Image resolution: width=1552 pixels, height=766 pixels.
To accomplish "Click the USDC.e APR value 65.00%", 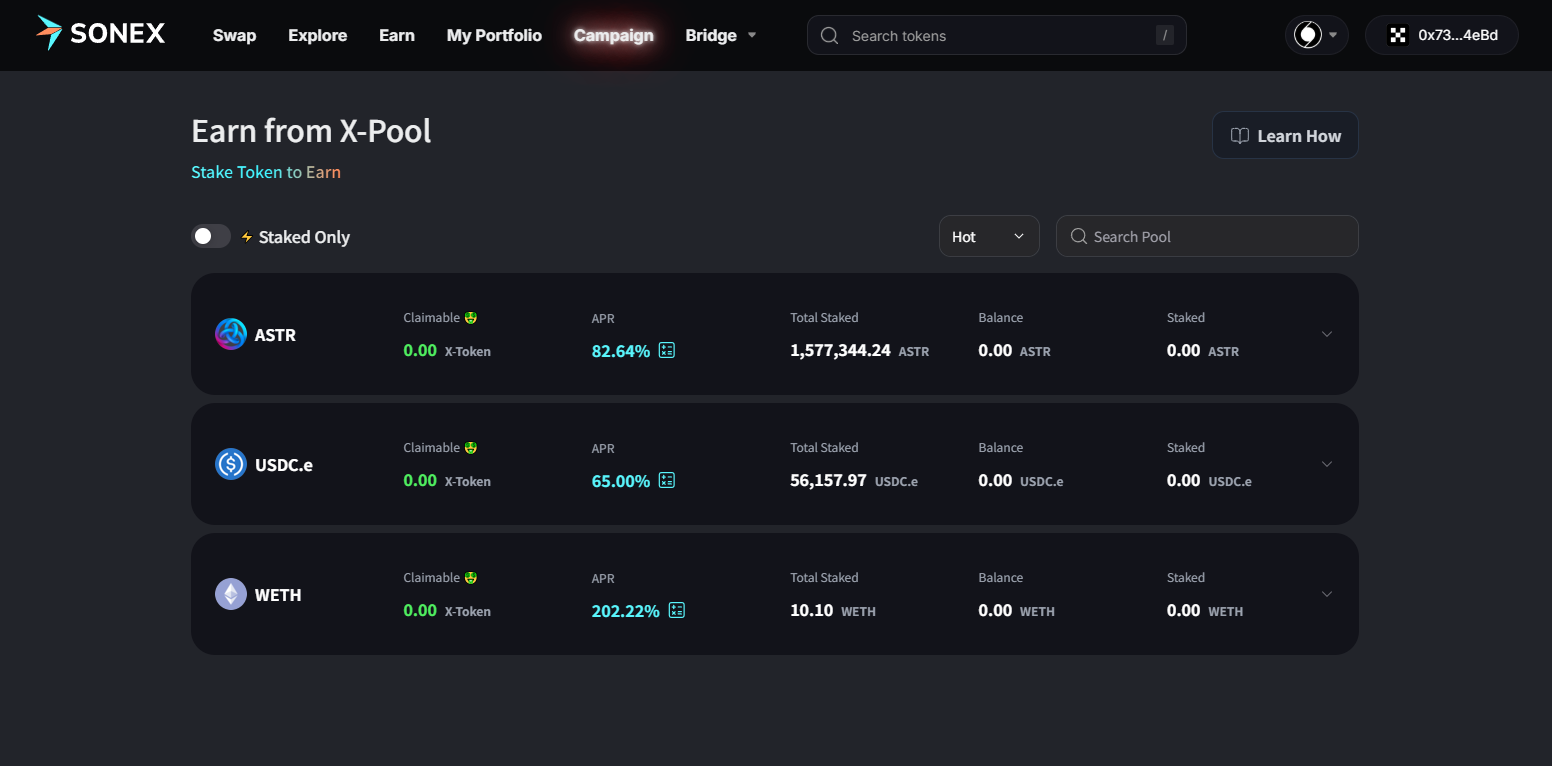I will (x=621, y=481).
